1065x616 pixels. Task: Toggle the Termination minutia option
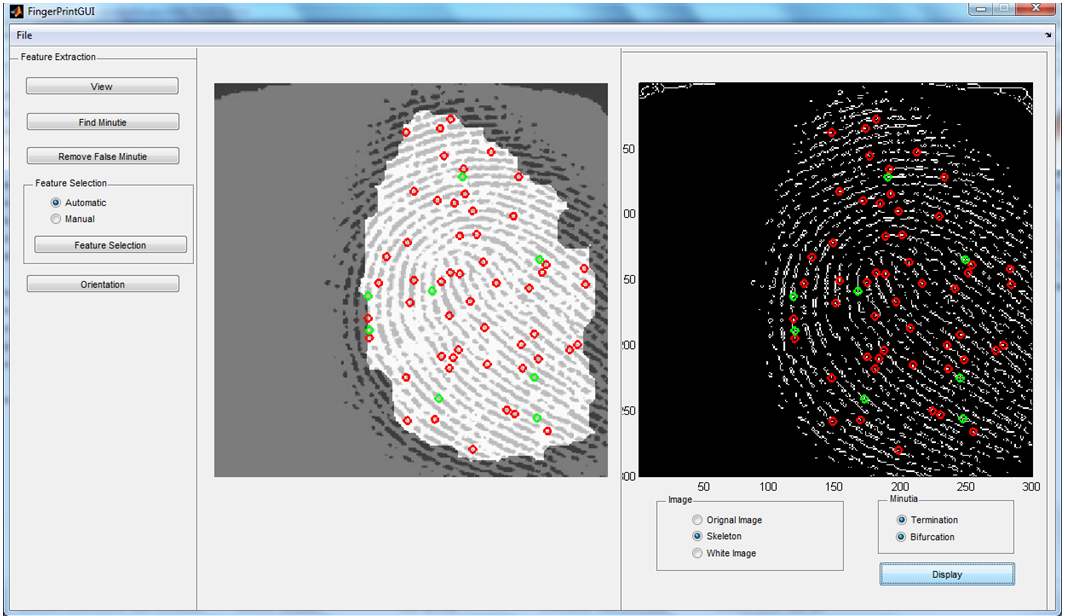point(902,520)
